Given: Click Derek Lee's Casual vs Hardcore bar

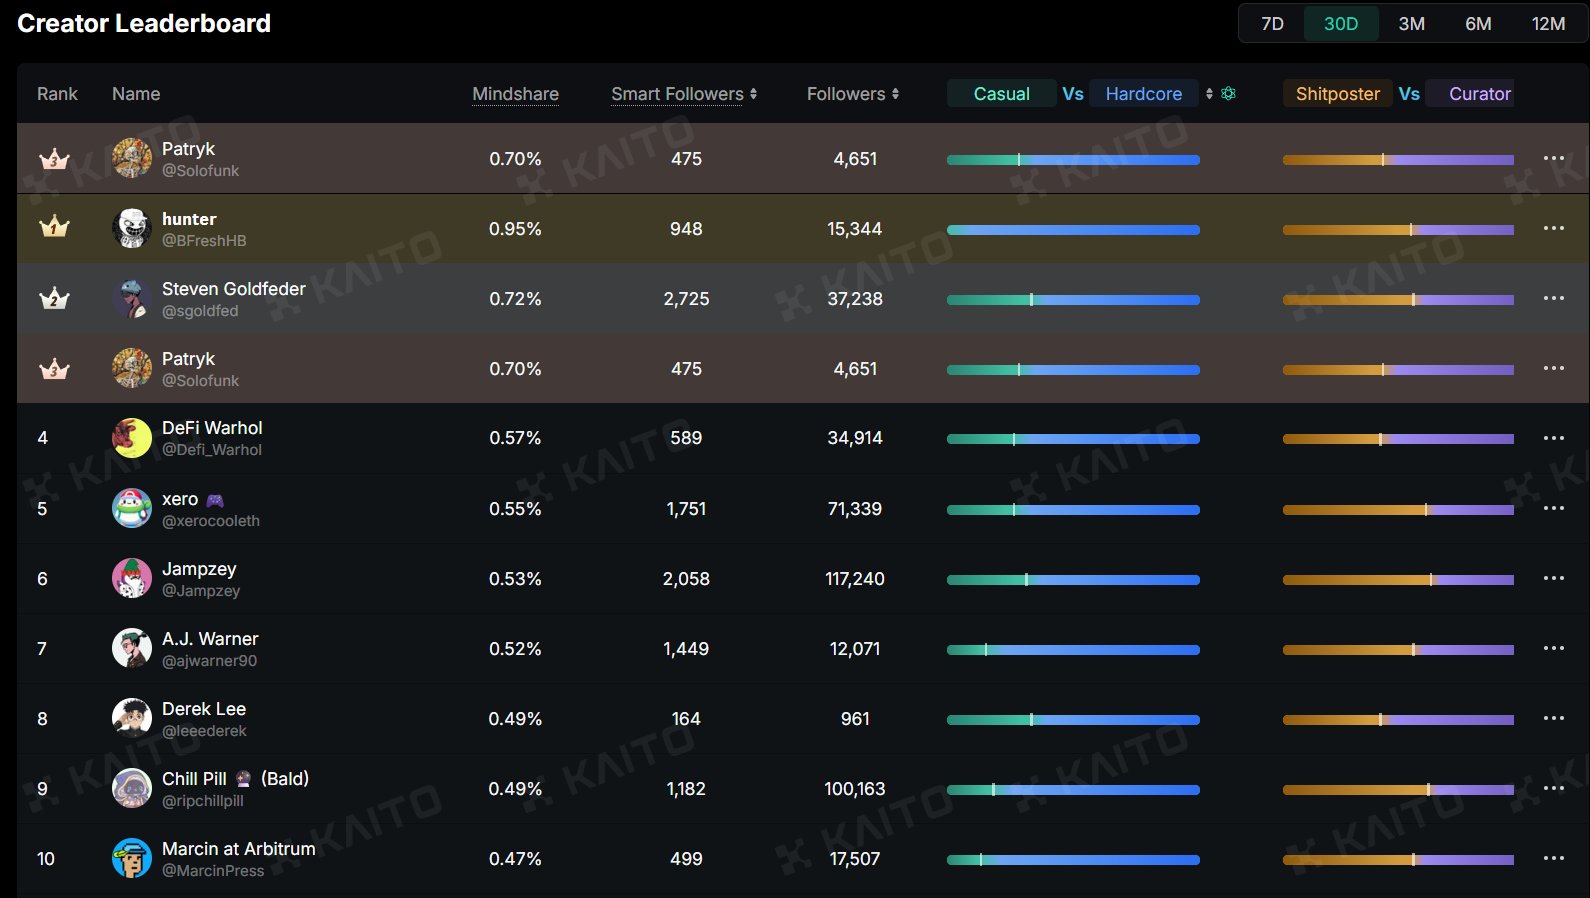Looking at the screenshot, I should coord(1073,720).
